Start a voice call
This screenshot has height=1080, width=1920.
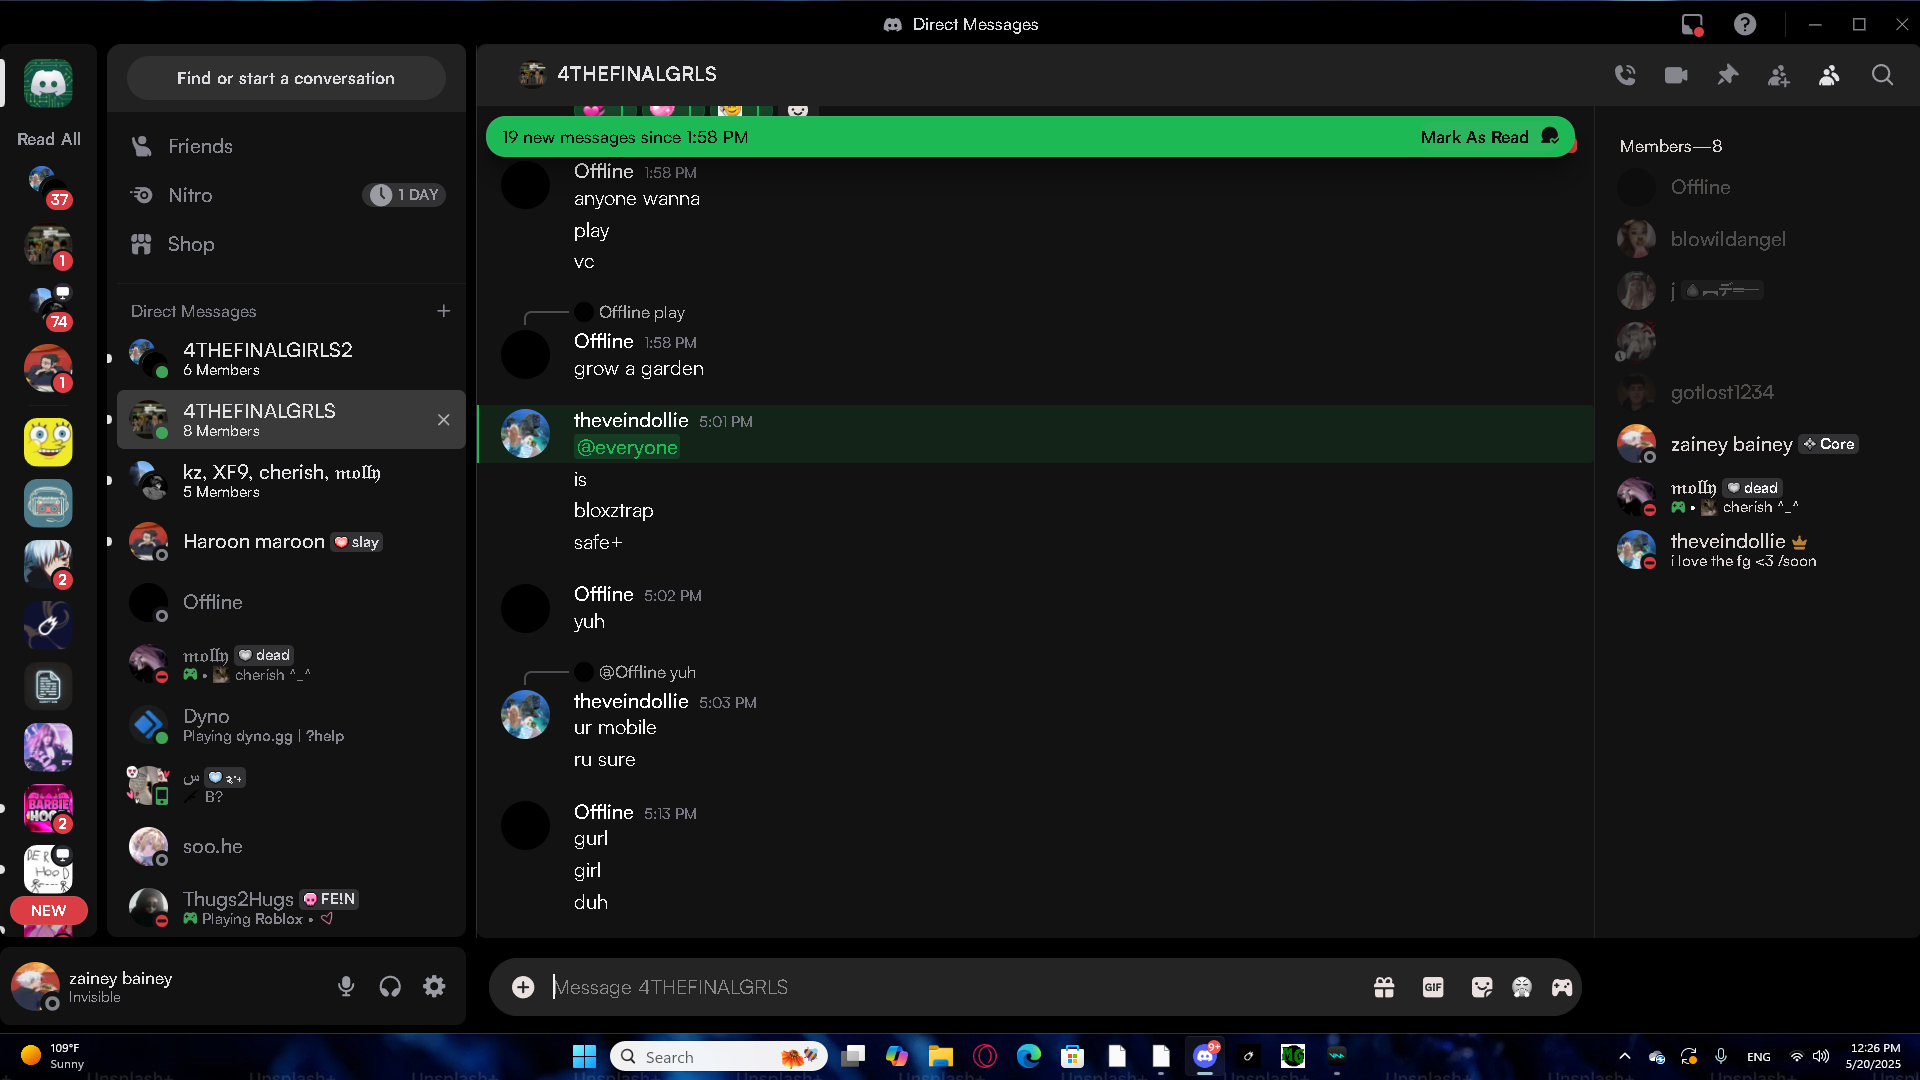(1625, 75)
